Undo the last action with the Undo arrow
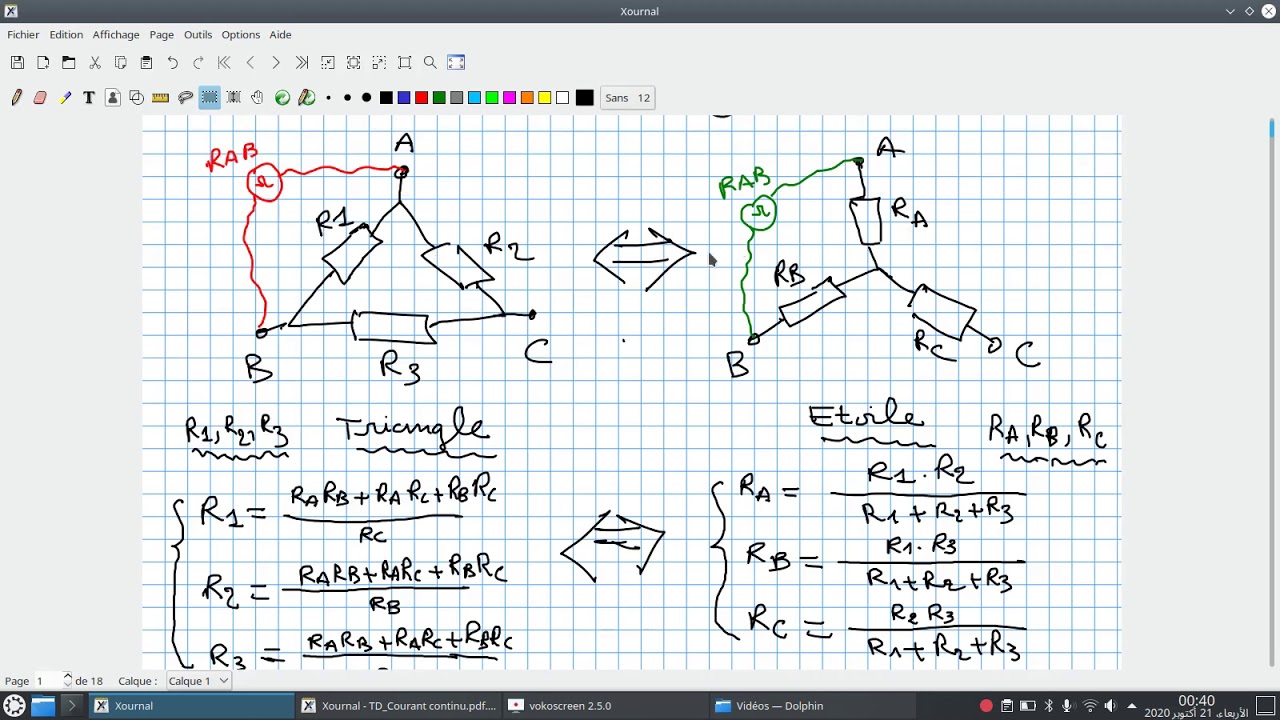This screenshot has height=720, width=1280. pyautogui.click(x=173, y=62)
